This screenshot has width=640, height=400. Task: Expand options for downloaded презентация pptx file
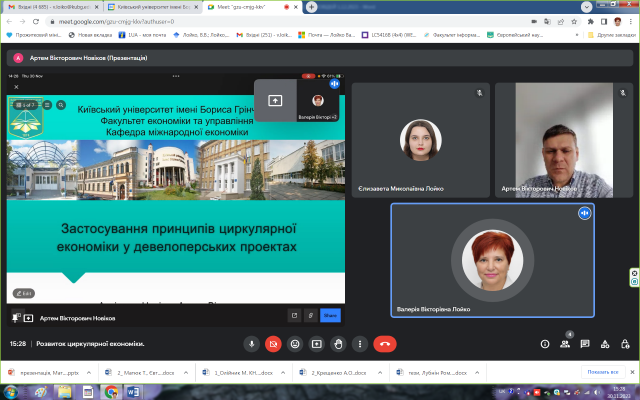90,372
